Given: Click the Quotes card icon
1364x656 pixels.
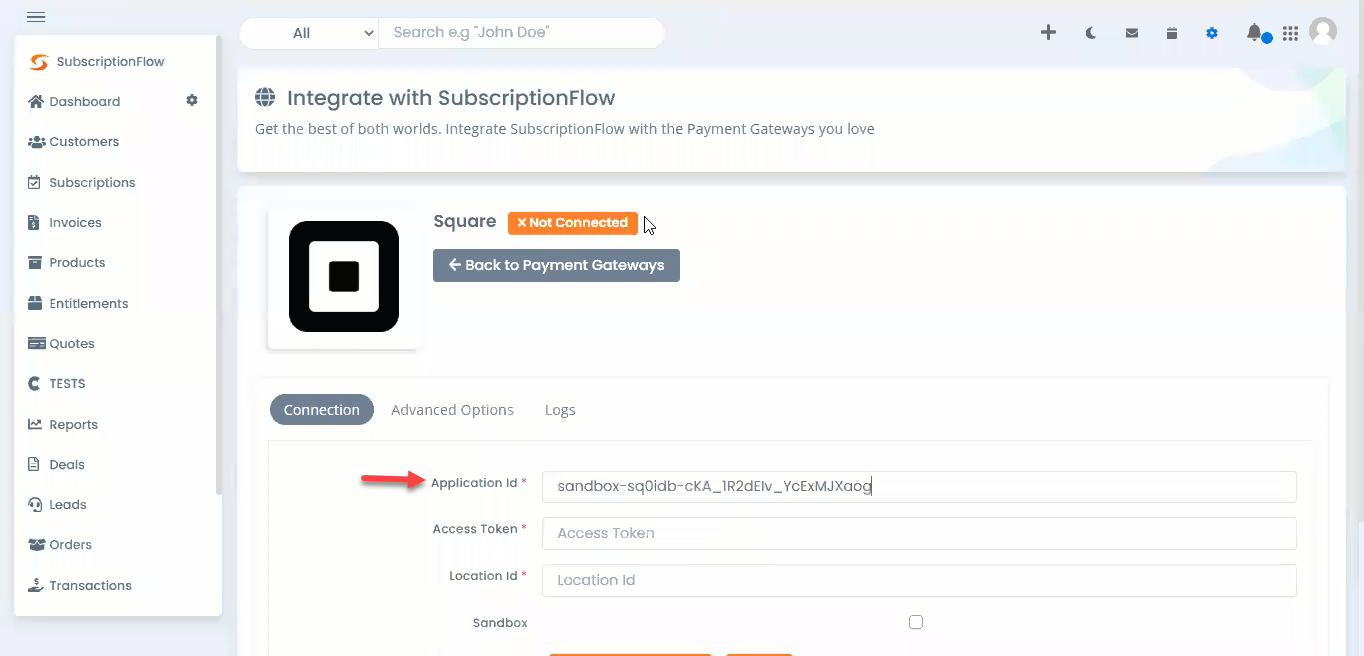Looking at the screenshot, I should coord(36,343).
